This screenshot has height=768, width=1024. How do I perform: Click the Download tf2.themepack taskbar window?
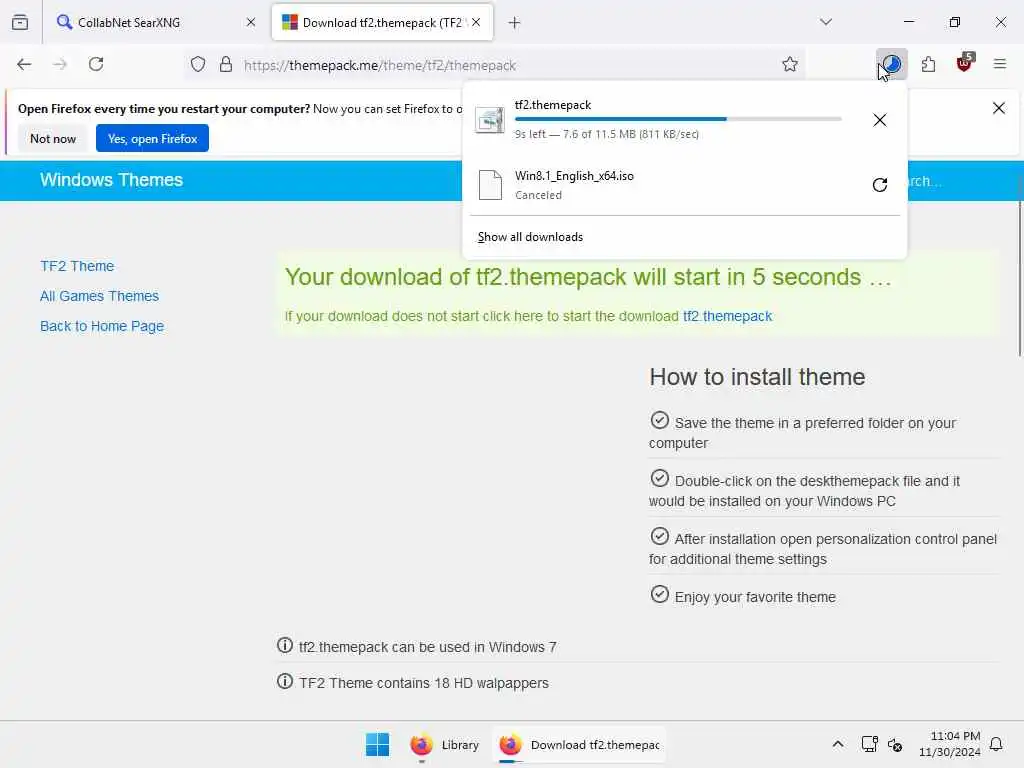[579, 744]
